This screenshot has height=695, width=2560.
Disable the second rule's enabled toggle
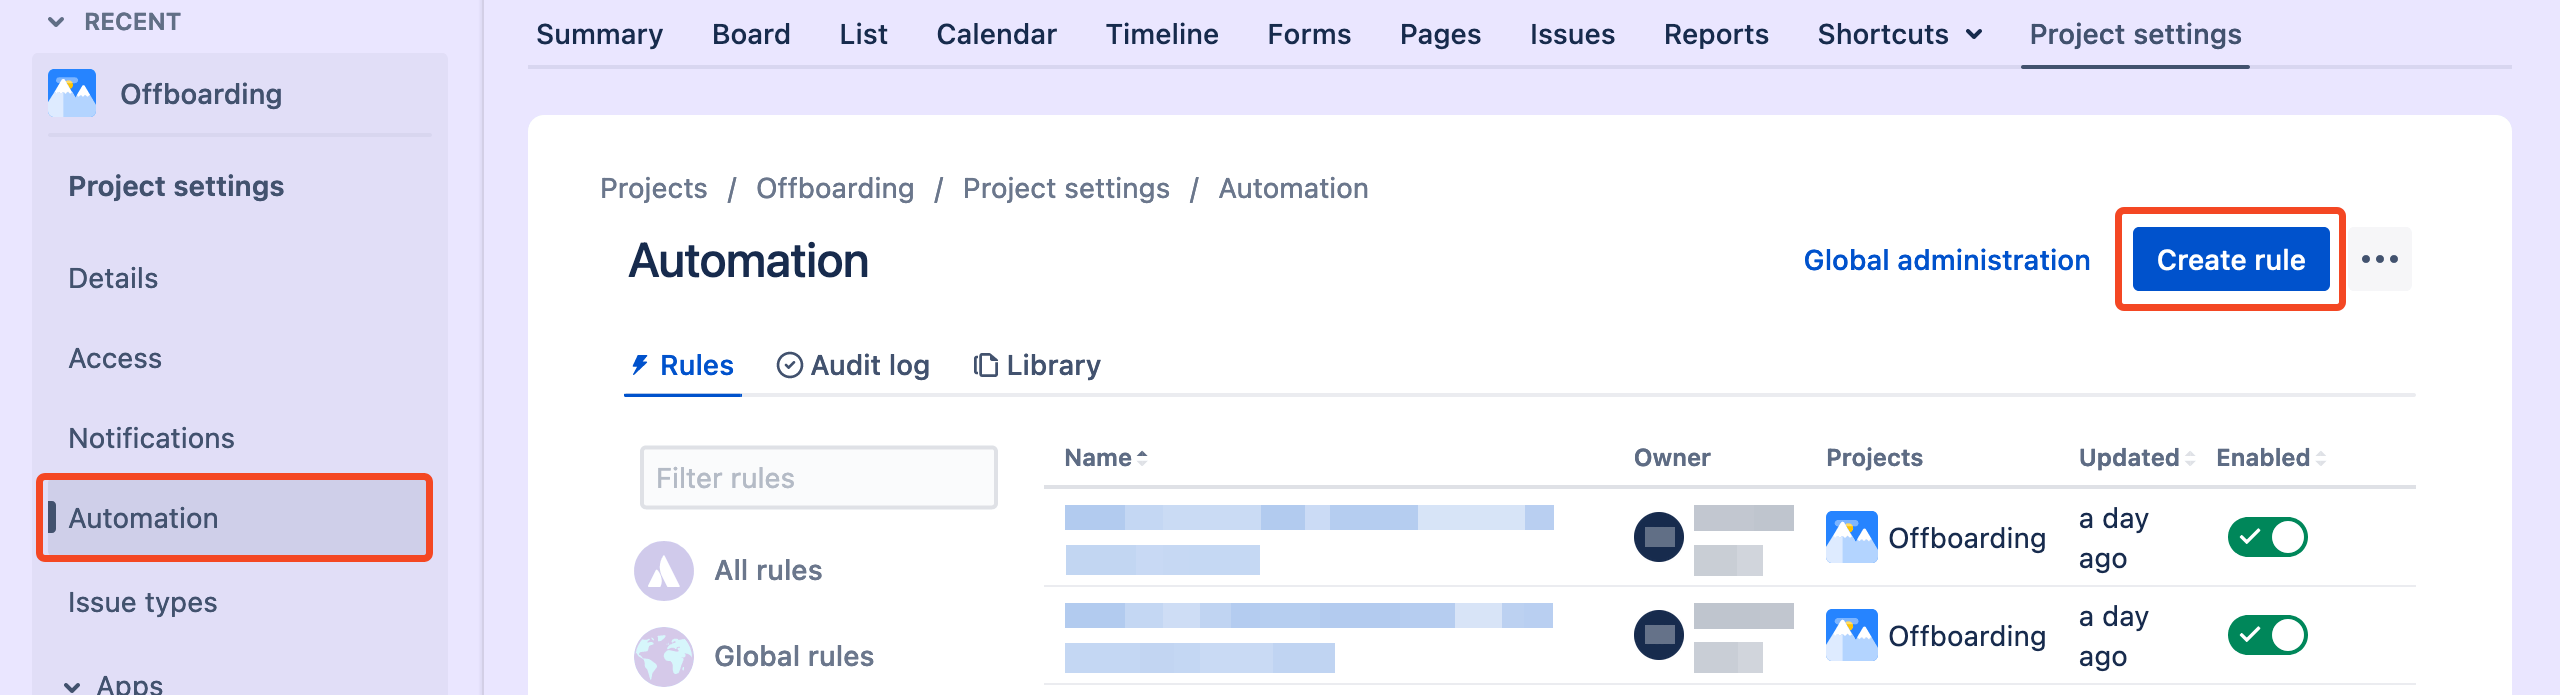coord(2267,635)
